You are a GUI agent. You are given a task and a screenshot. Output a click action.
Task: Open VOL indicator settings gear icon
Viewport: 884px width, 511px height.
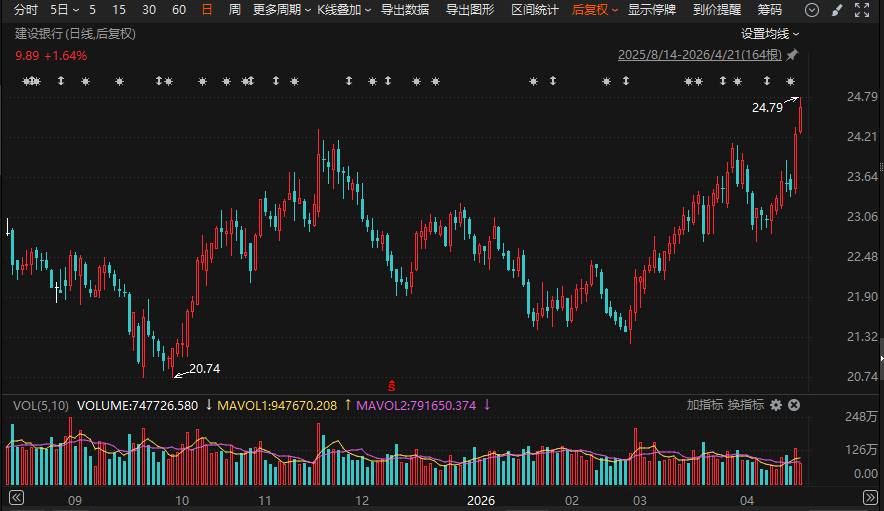[x=776, y=405]
